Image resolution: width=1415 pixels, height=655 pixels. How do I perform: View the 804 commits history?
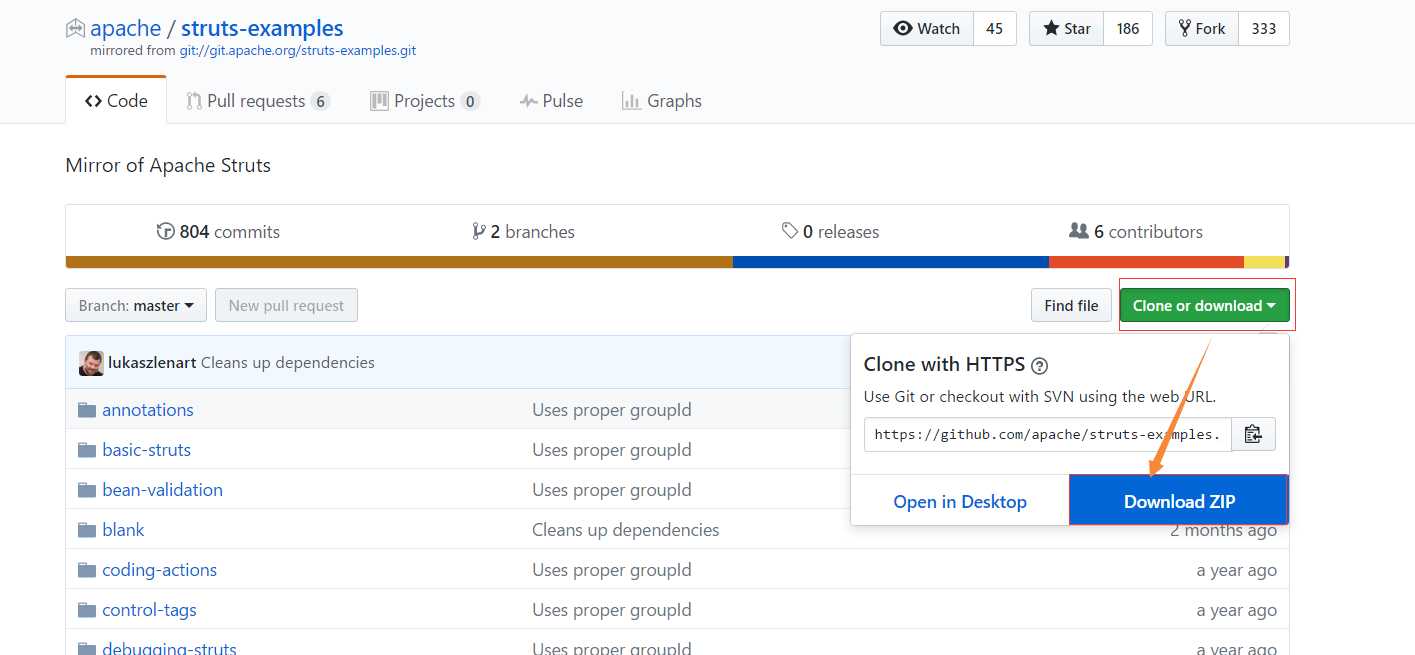[x=218, y=231]
